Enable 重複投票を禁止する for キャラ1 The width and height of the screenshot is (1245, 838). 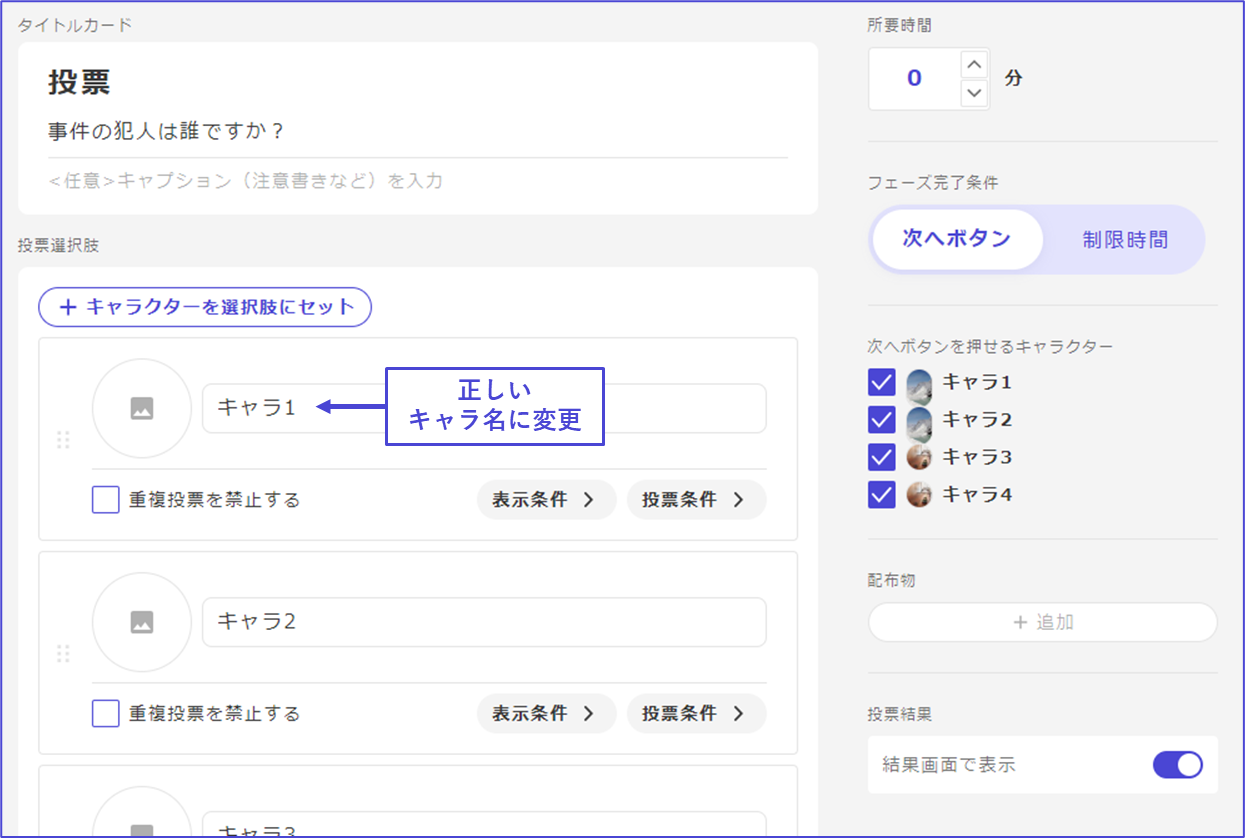[x=106, y=500]
